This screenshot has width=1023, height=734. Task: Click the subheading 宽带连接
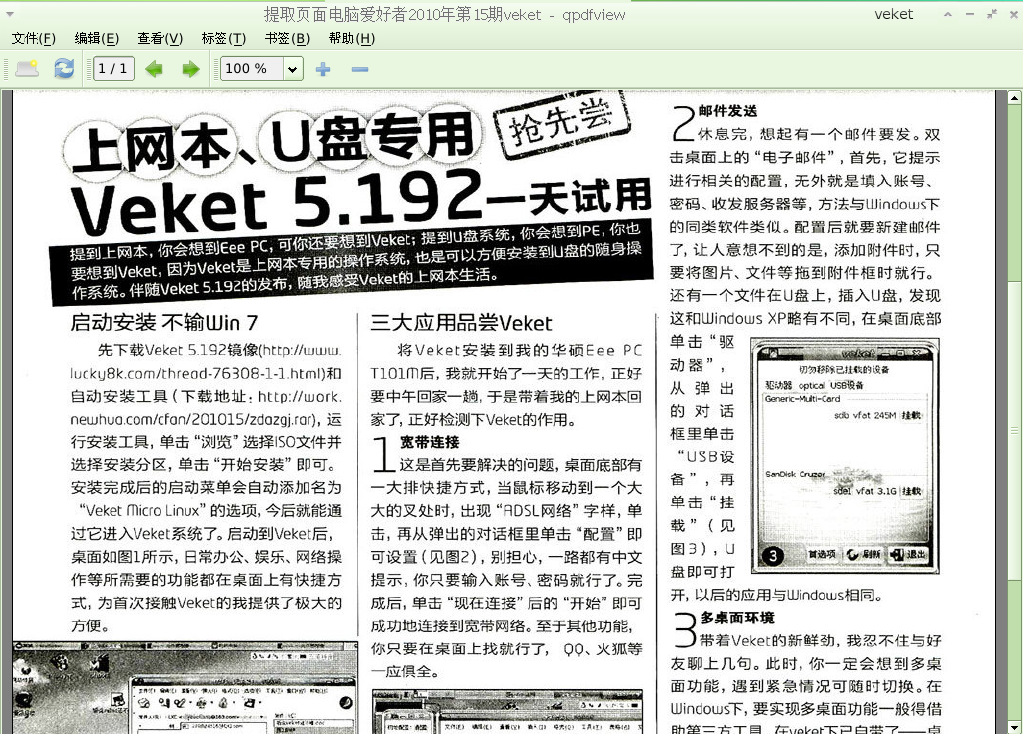click(x=429, y=442)
